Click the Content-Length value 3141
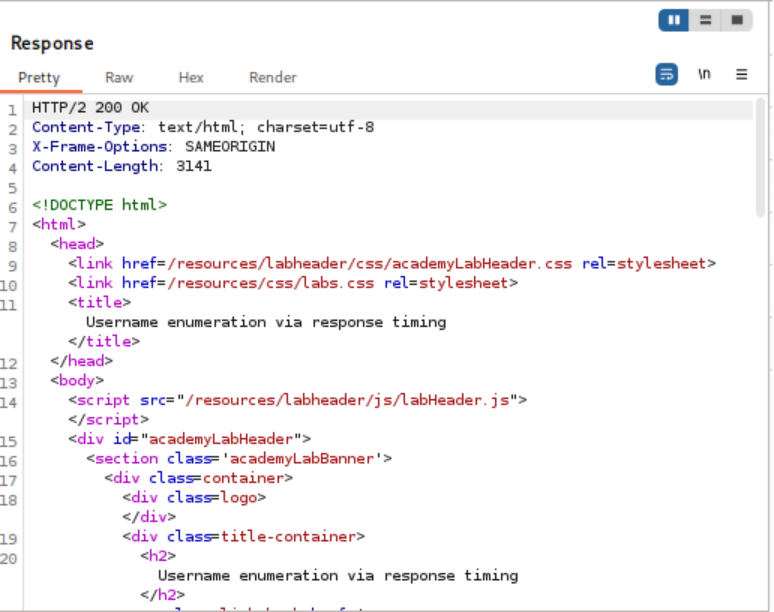The width and height of the screenshot is (774, 612). [193, 166]
